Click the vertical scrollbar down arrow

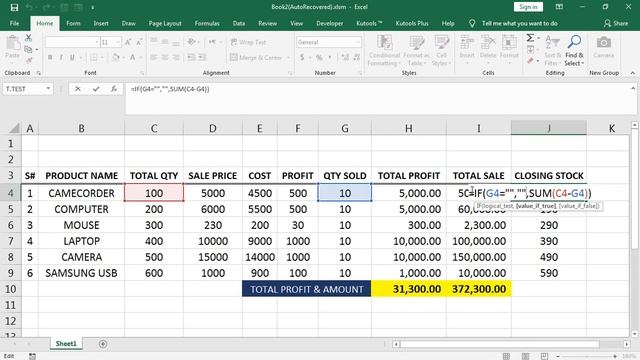click(x=634, y=334)
